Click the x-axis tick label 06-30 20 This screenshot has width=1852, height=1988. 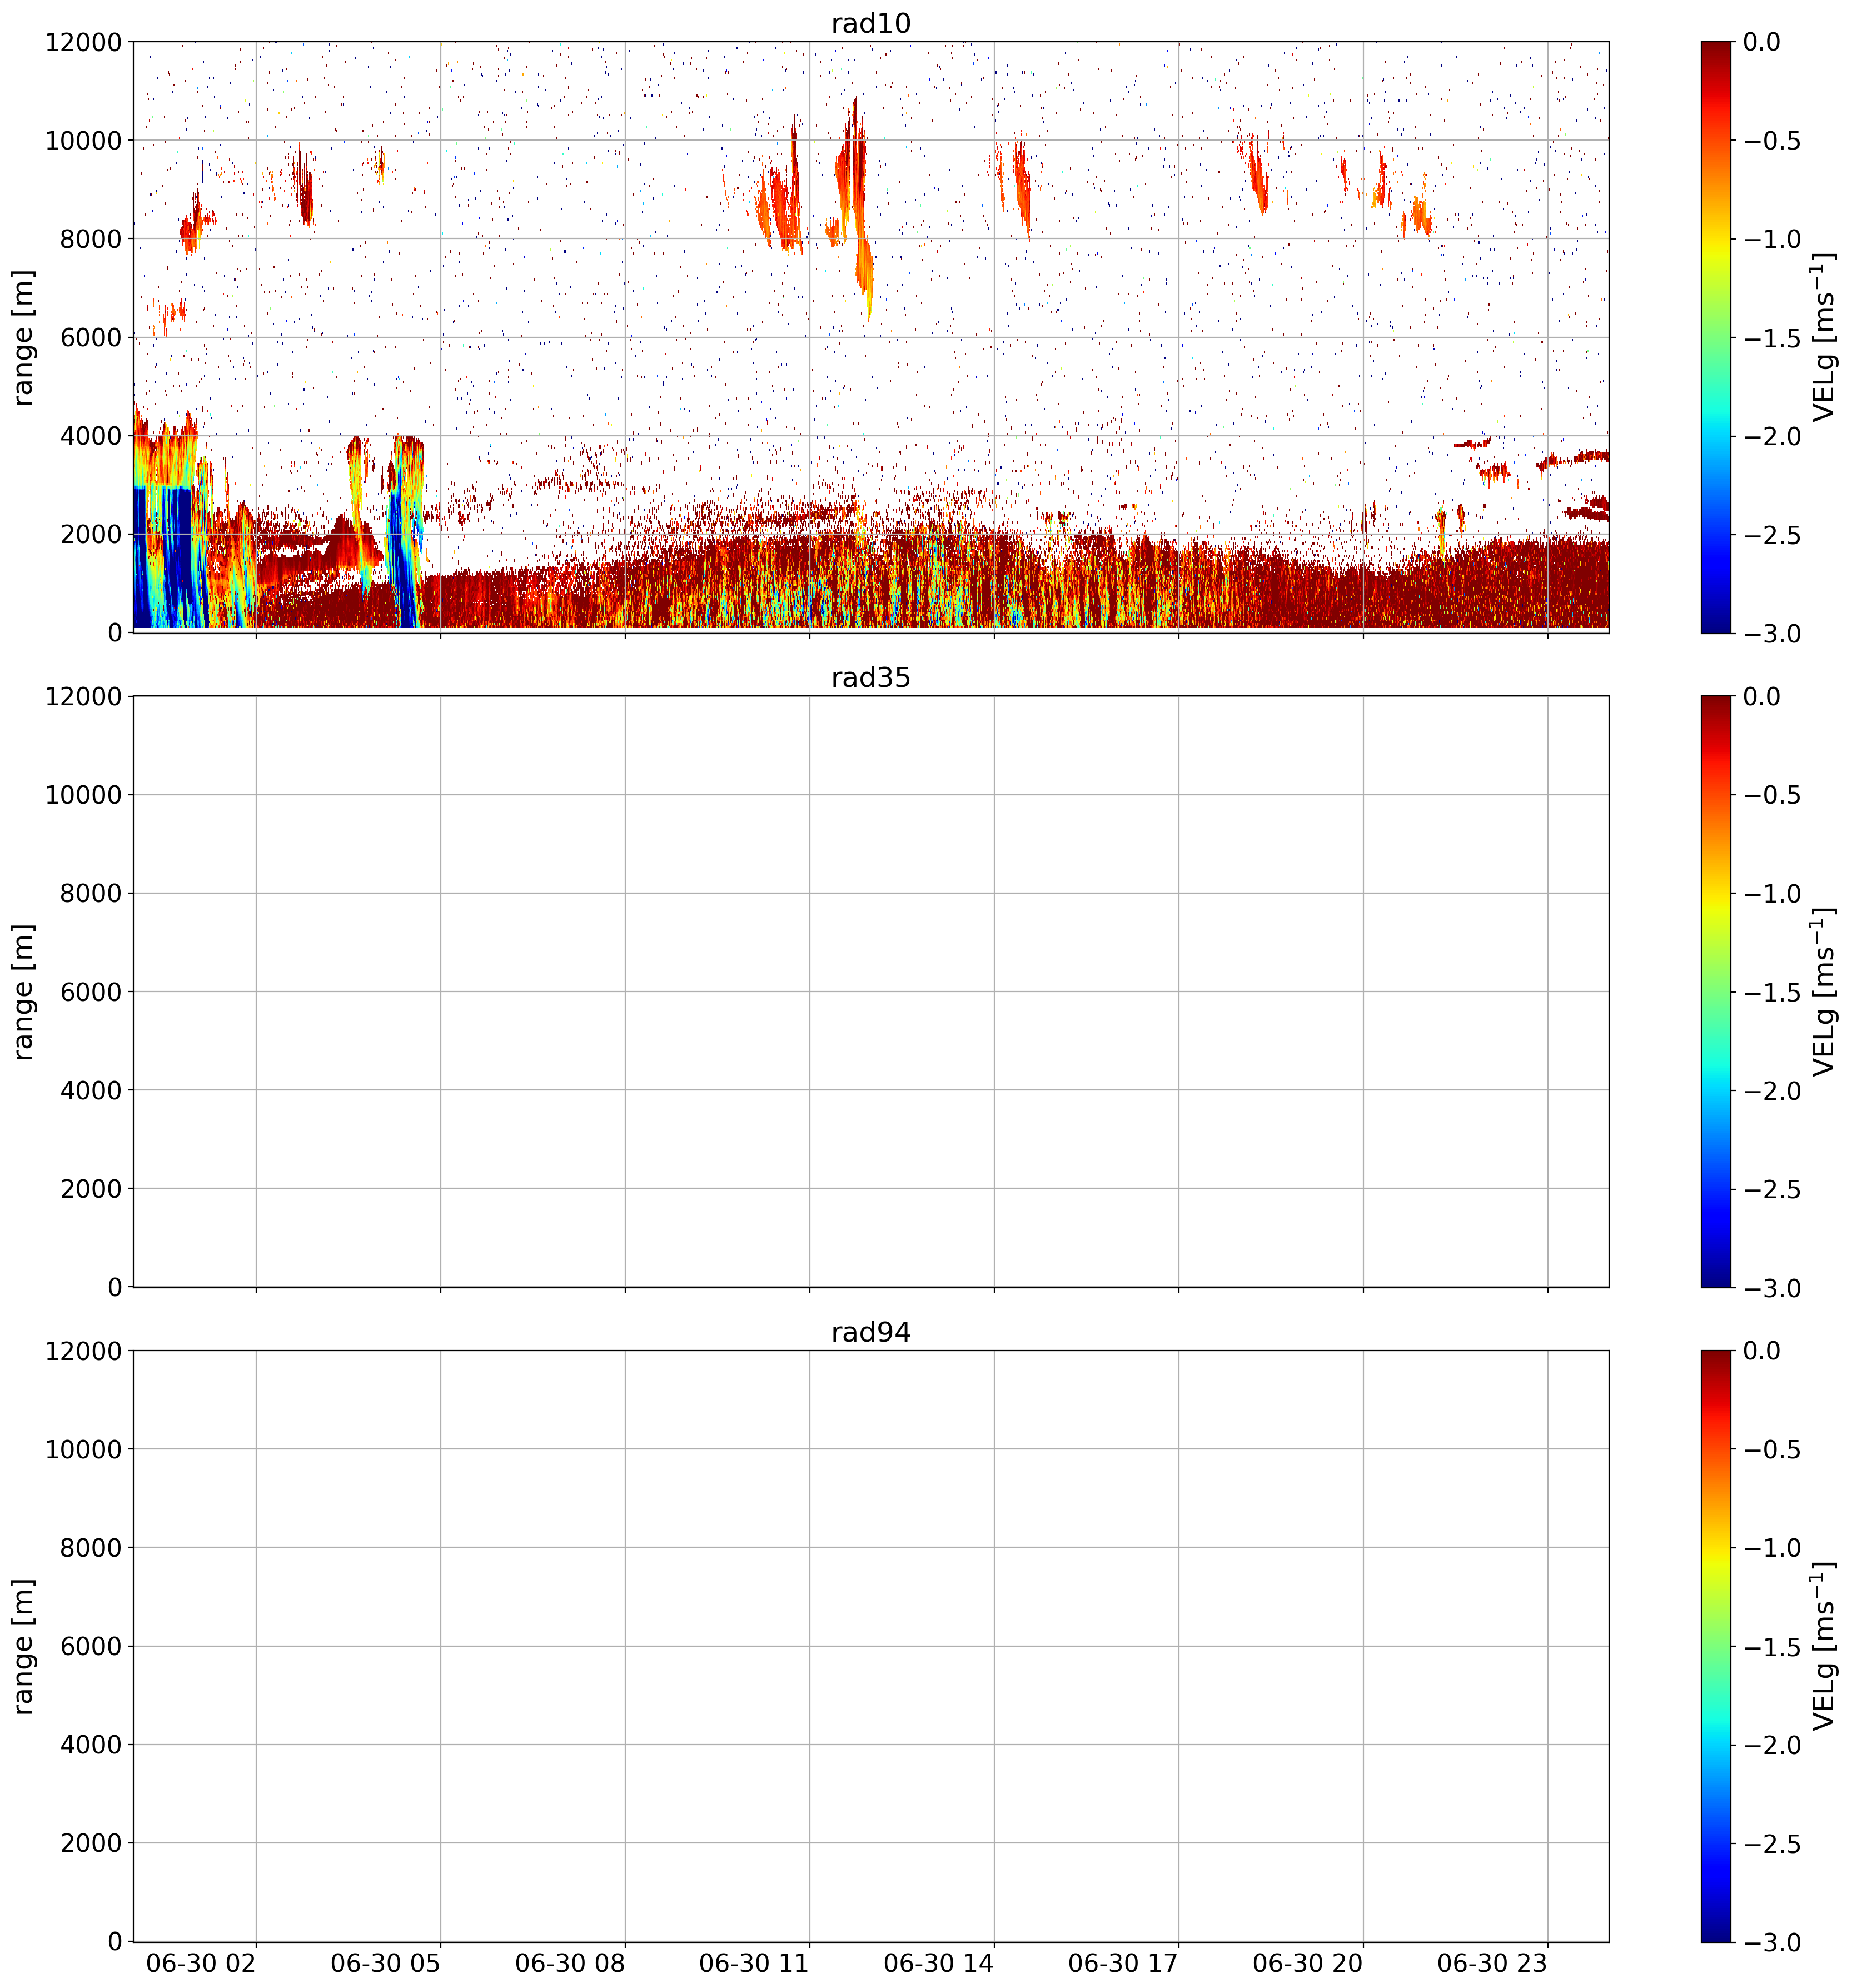click(1307, 1963)
